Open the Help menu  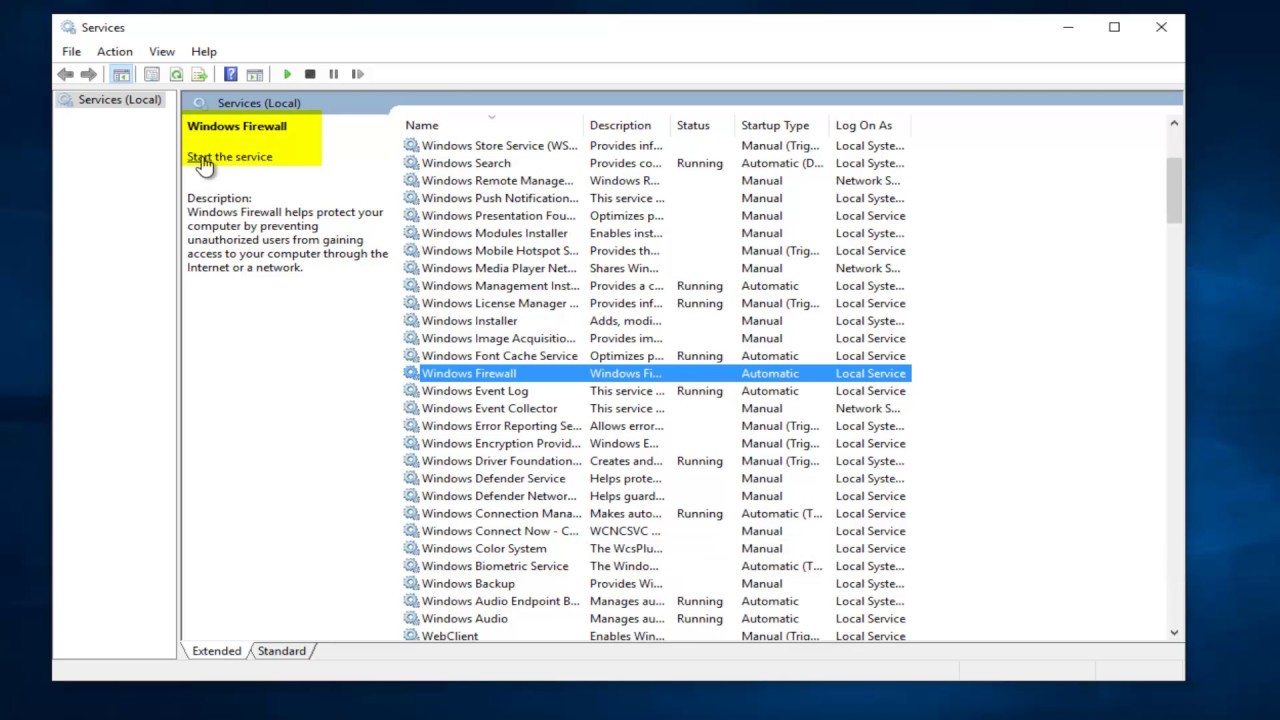click(203, 51)
